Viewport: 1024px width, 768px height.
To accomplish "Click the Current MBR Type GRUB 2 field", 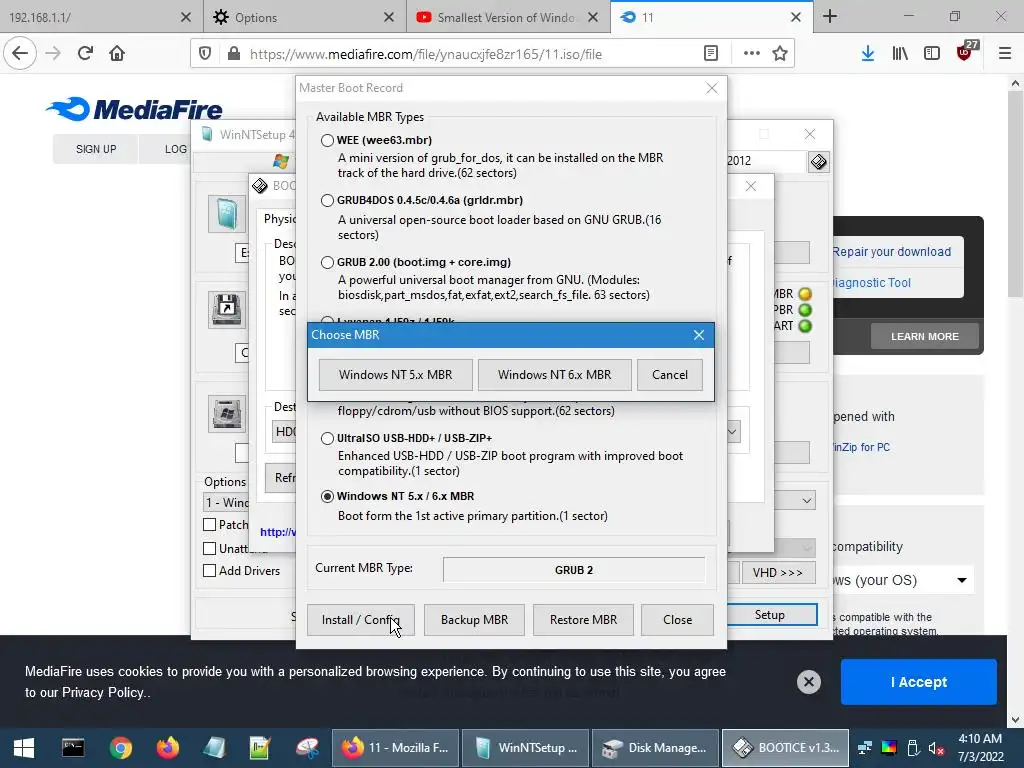I will 574,570.
